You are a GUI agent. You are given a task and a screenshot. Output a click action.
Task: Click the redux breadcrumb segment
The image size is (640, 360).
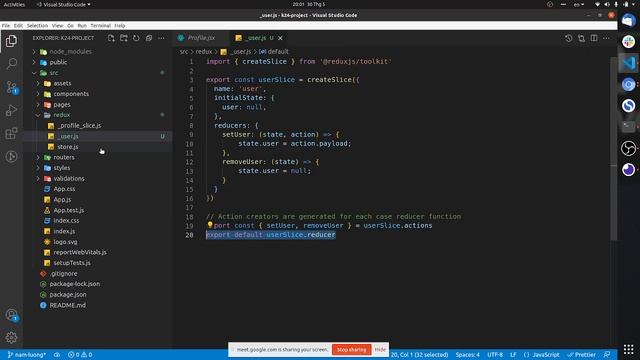pos(204,51)
